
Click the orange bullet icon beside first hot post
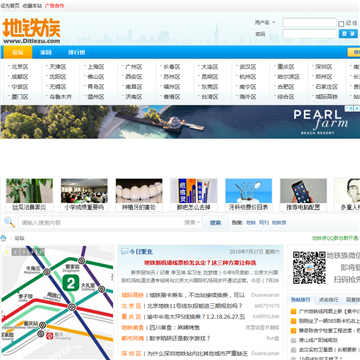293,312
